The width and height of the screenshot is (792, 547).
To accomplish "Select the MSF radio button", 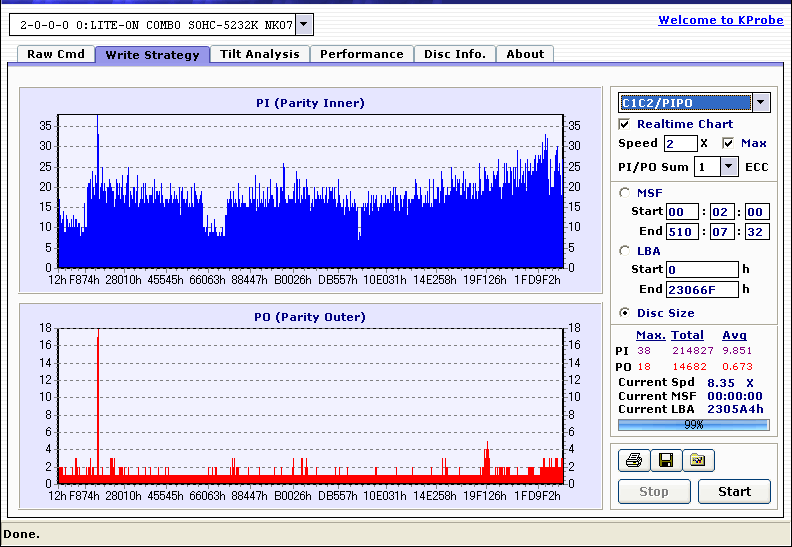I will click(x=625, y=193).
